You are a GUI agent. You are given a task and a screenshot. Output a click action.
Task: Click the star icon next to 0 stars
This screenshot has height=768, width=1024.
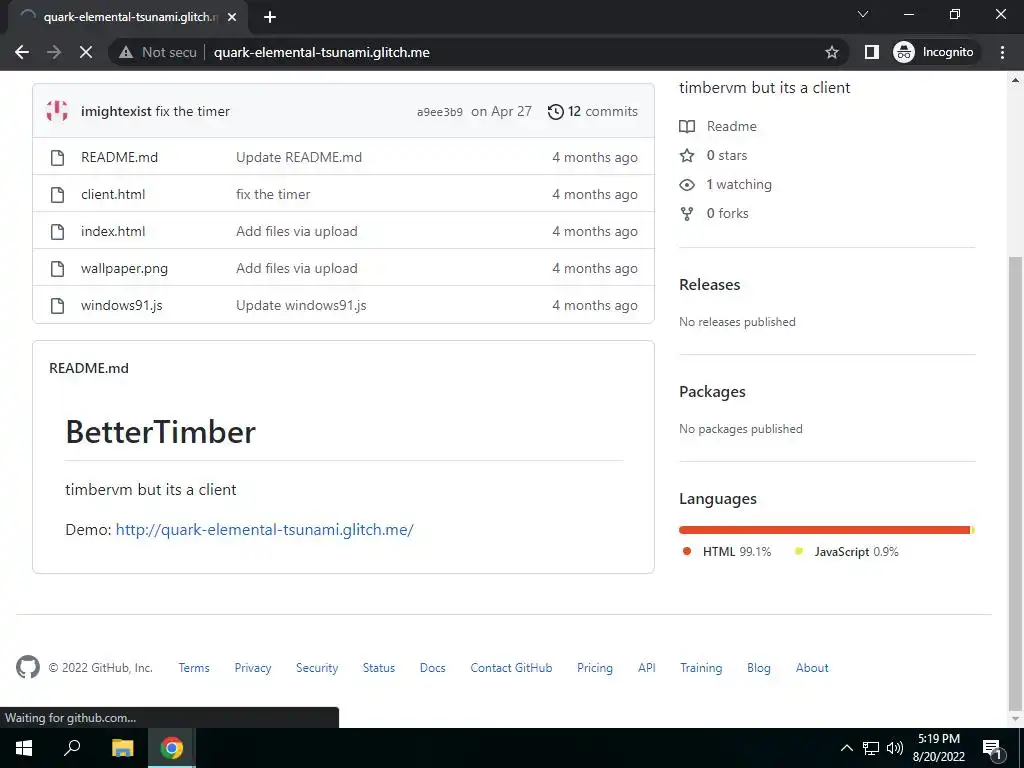687,155
